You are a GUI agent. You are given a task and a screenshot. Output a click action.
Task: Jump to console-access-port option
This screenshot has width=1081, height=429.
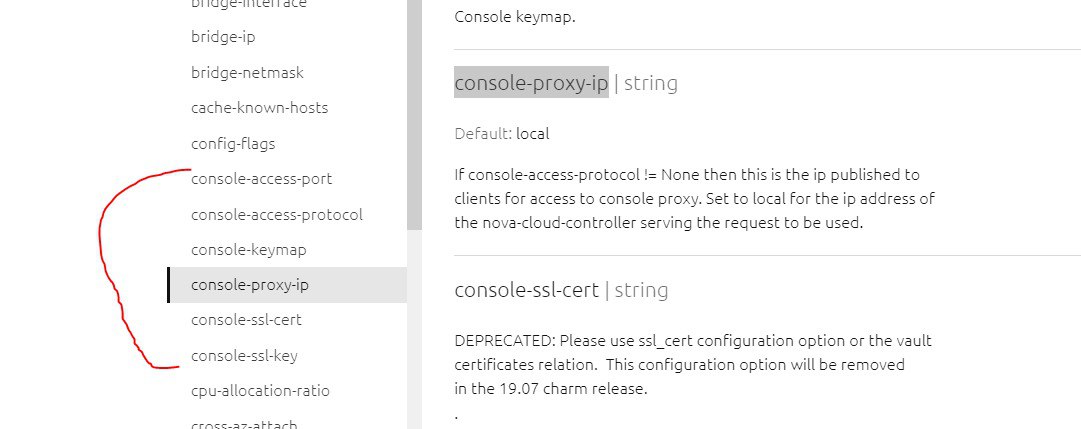(x=261, y=179)
